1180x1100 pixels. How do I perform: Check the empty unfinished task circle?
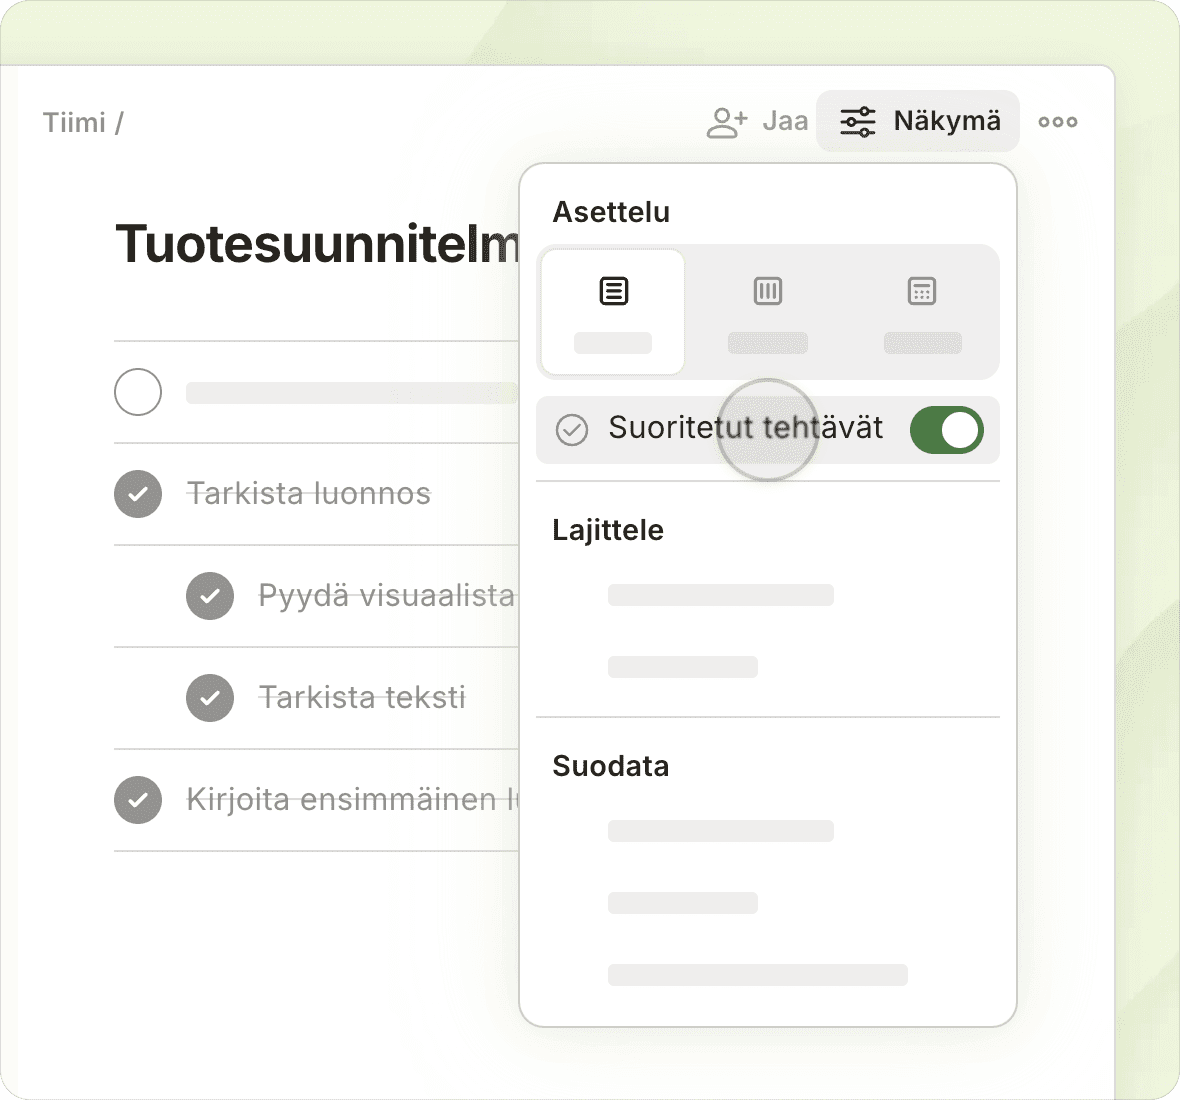coord(138,392)
